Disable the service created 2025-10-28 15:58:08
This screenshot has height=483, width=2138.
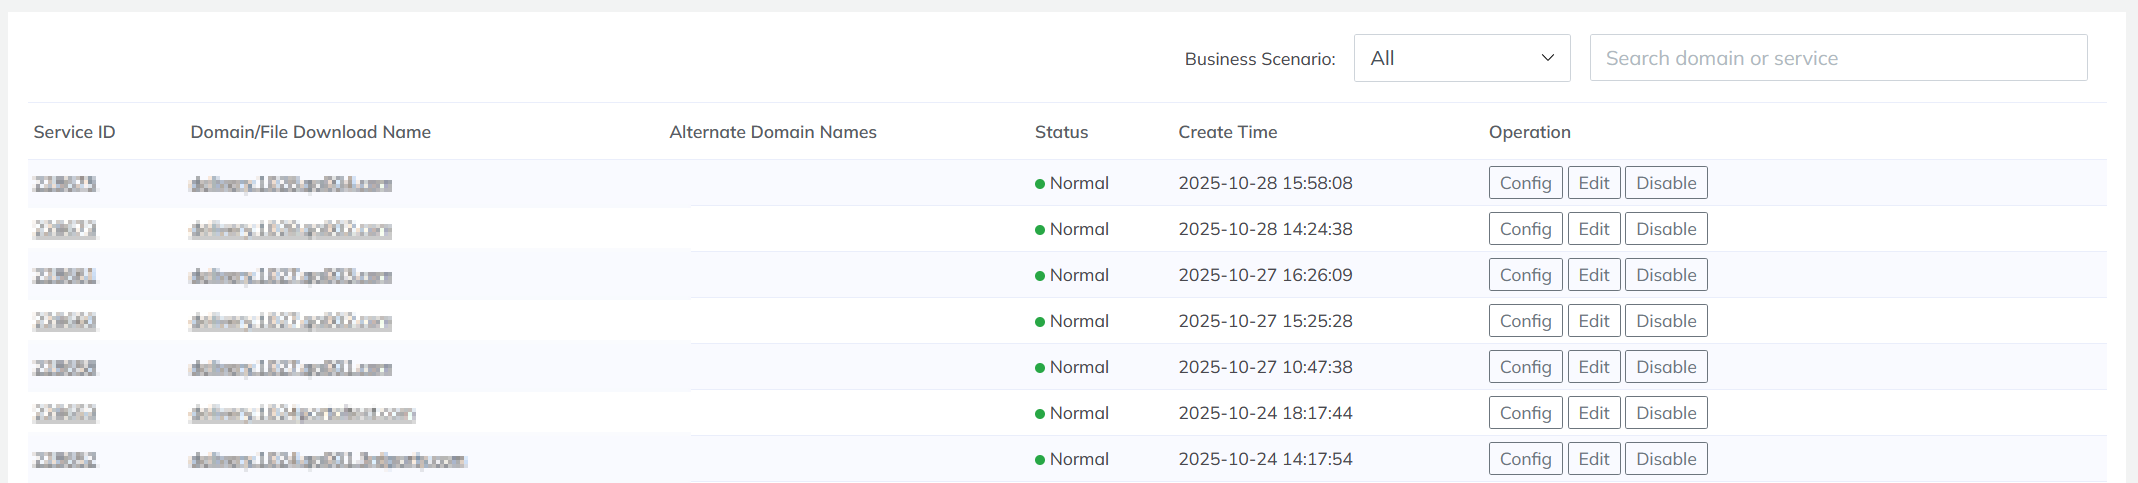tap(1665, 183)
